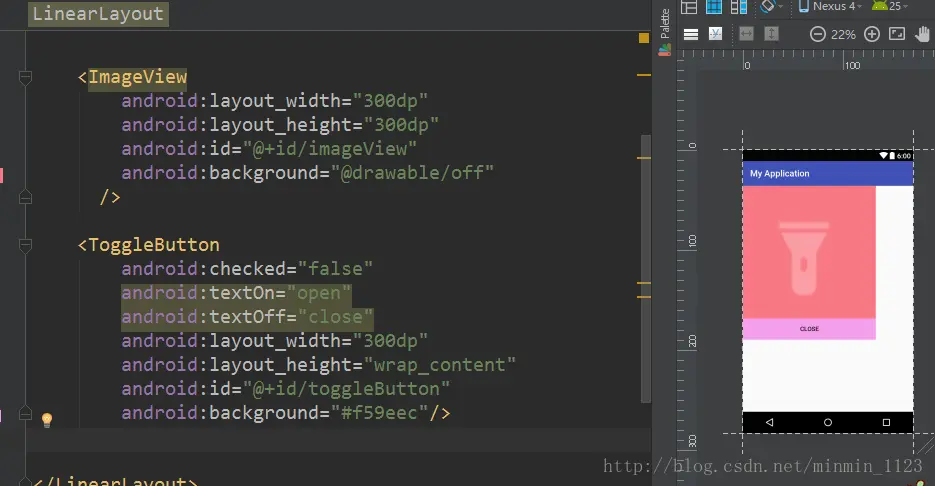Click the theme color palette icon below Palette

[665, 51]
